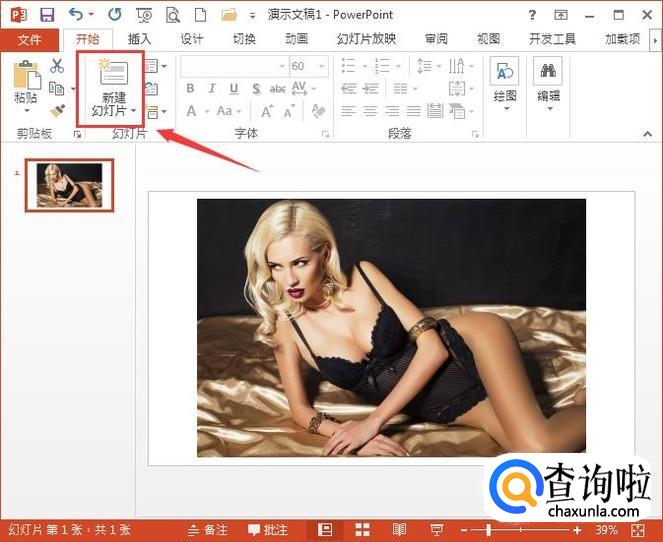Select the Format Painter brush icon

click(57, 111)
